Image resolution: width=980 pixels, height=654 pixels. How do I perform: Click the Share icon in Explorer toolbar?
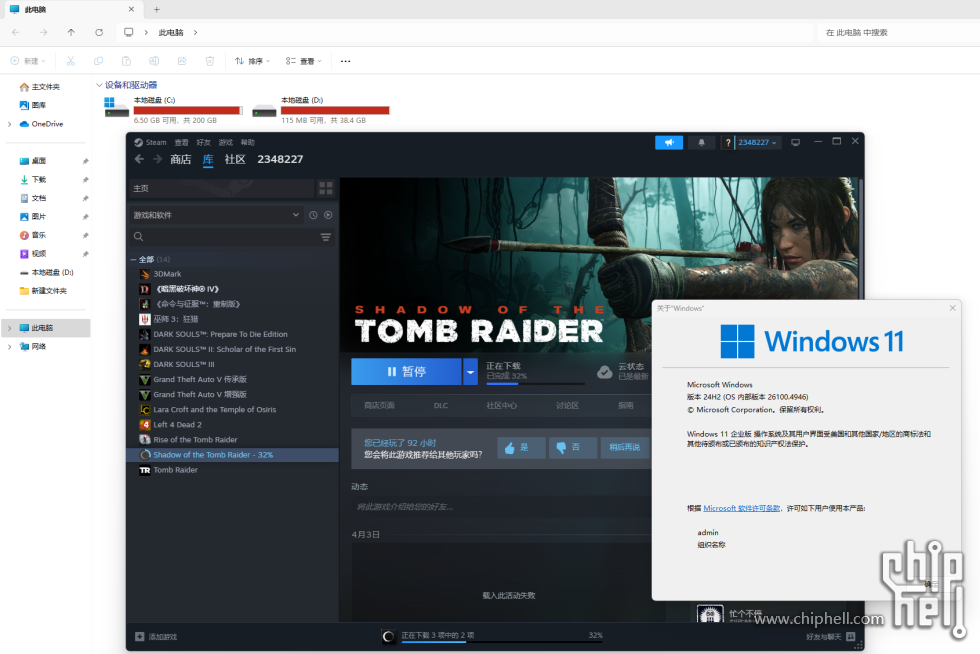click(x=182, y=61)
